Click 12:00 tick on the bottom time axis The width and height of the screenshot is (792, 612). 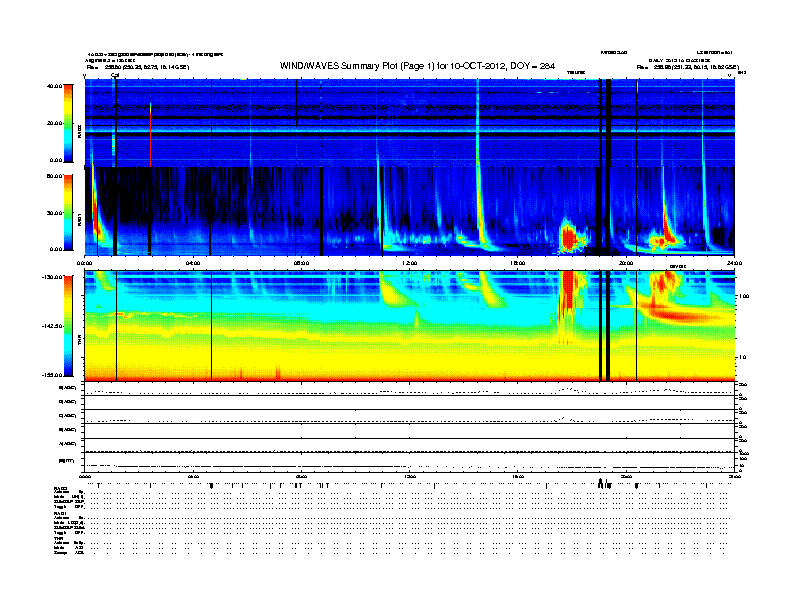tap(410, 476)
